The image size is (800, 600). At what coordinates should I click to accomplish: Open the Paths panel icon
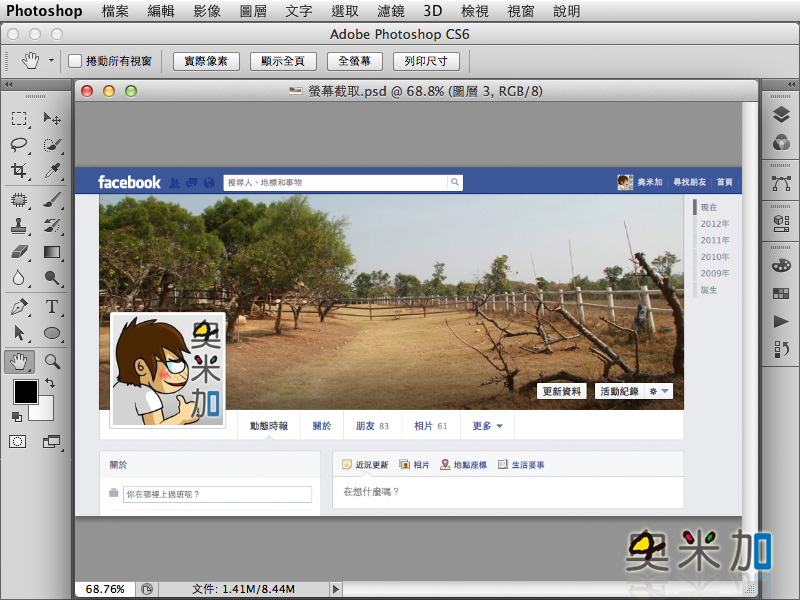(781, 183)
